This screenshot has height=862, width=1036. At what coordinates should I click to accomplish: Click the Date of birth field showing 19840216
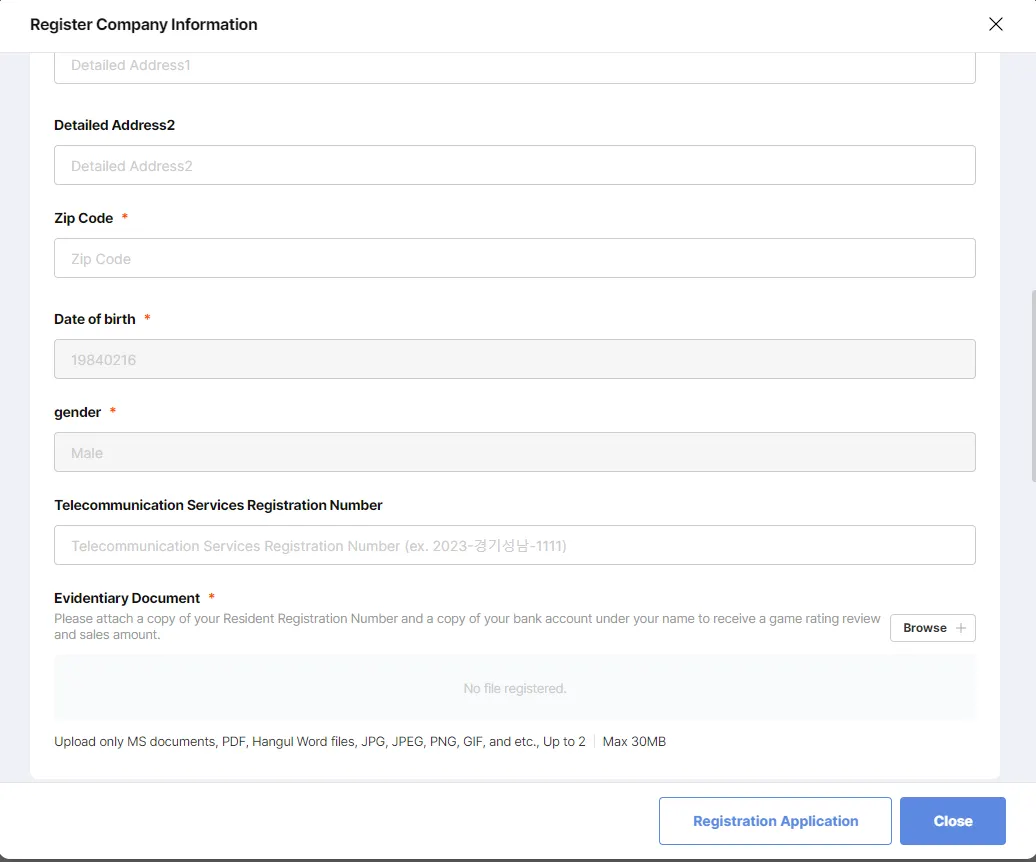pos(514,359)
